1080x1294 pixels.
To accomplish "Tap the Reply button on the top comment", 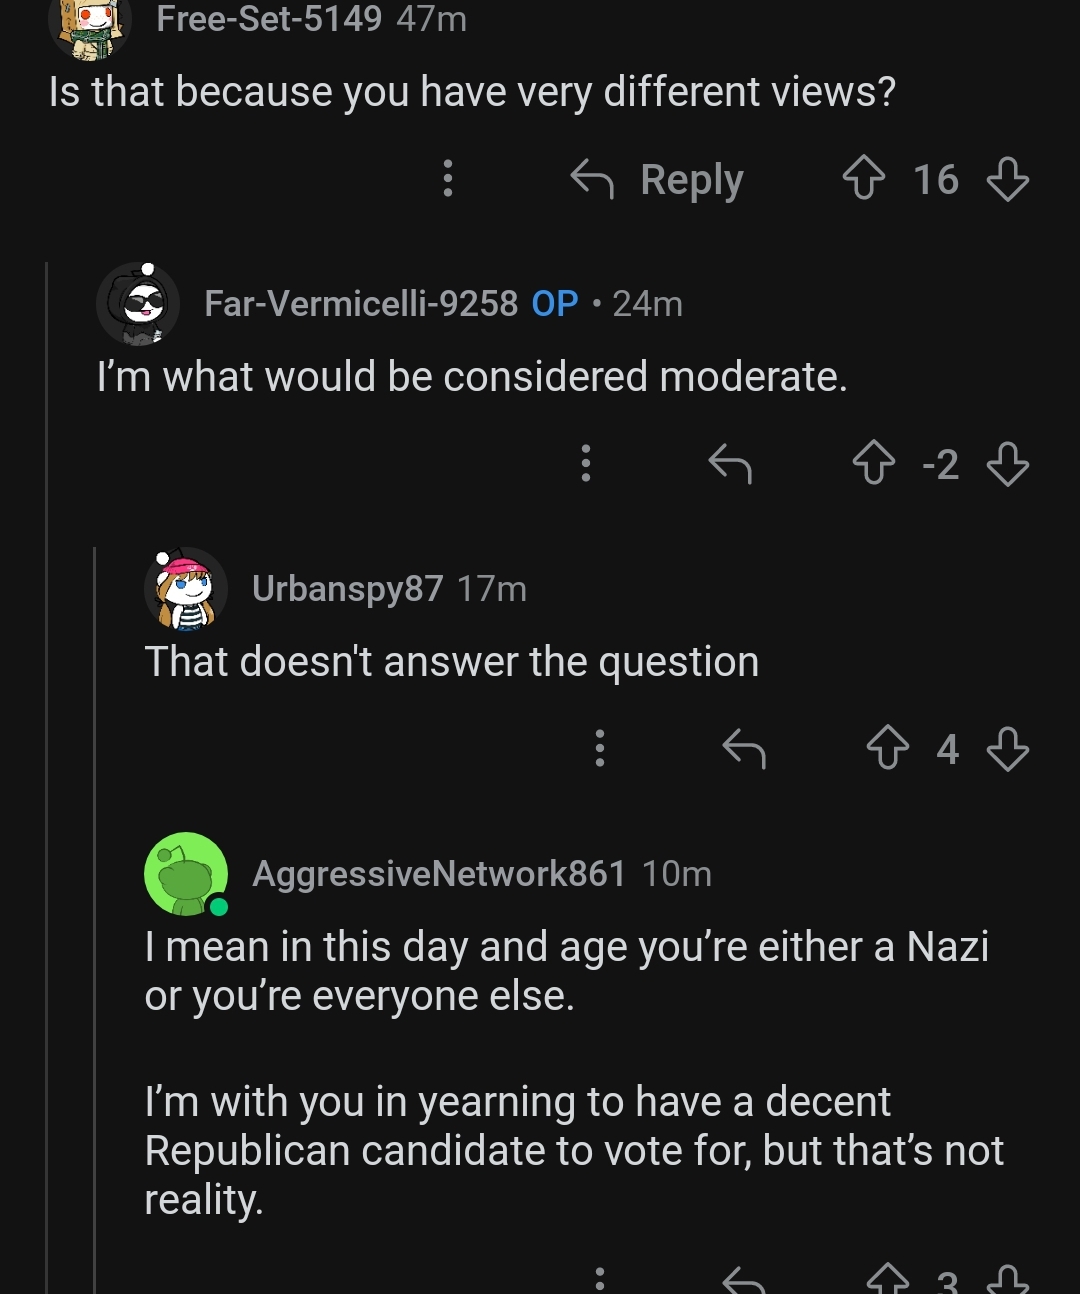I will [664, 180].
